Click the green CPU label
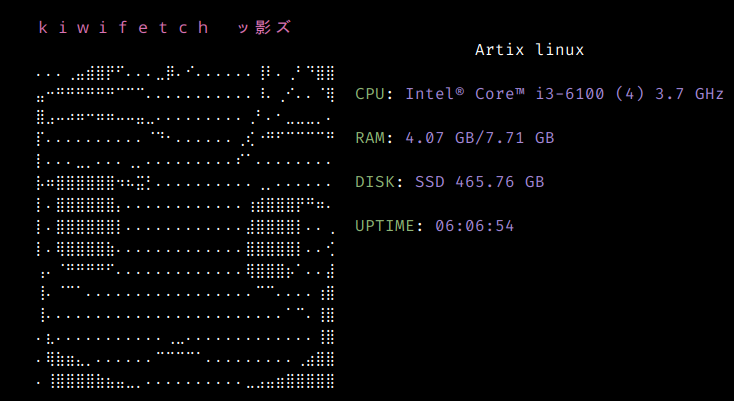734x401 pixels. tap(370, 94)
